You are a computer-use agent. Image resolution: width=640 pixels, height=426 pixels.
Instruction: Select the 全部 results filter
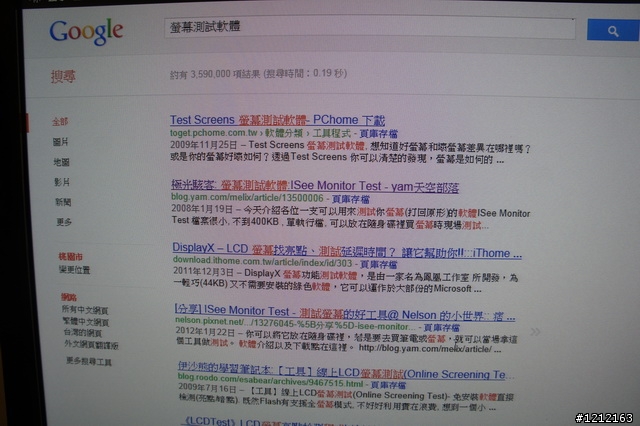click(x=60, y=121)
